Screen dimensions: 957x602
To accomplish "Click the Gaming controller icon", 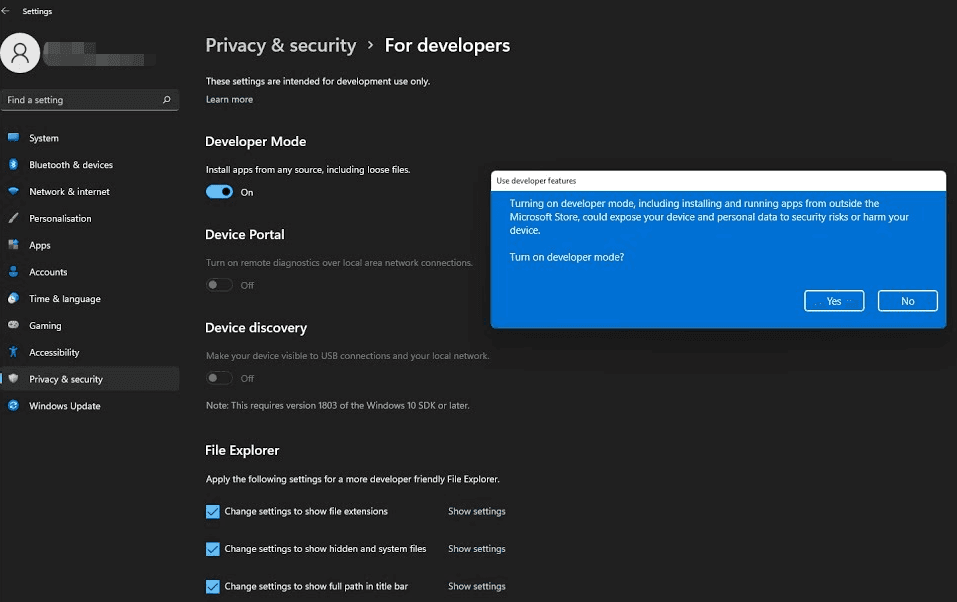I will pos(13,325).
